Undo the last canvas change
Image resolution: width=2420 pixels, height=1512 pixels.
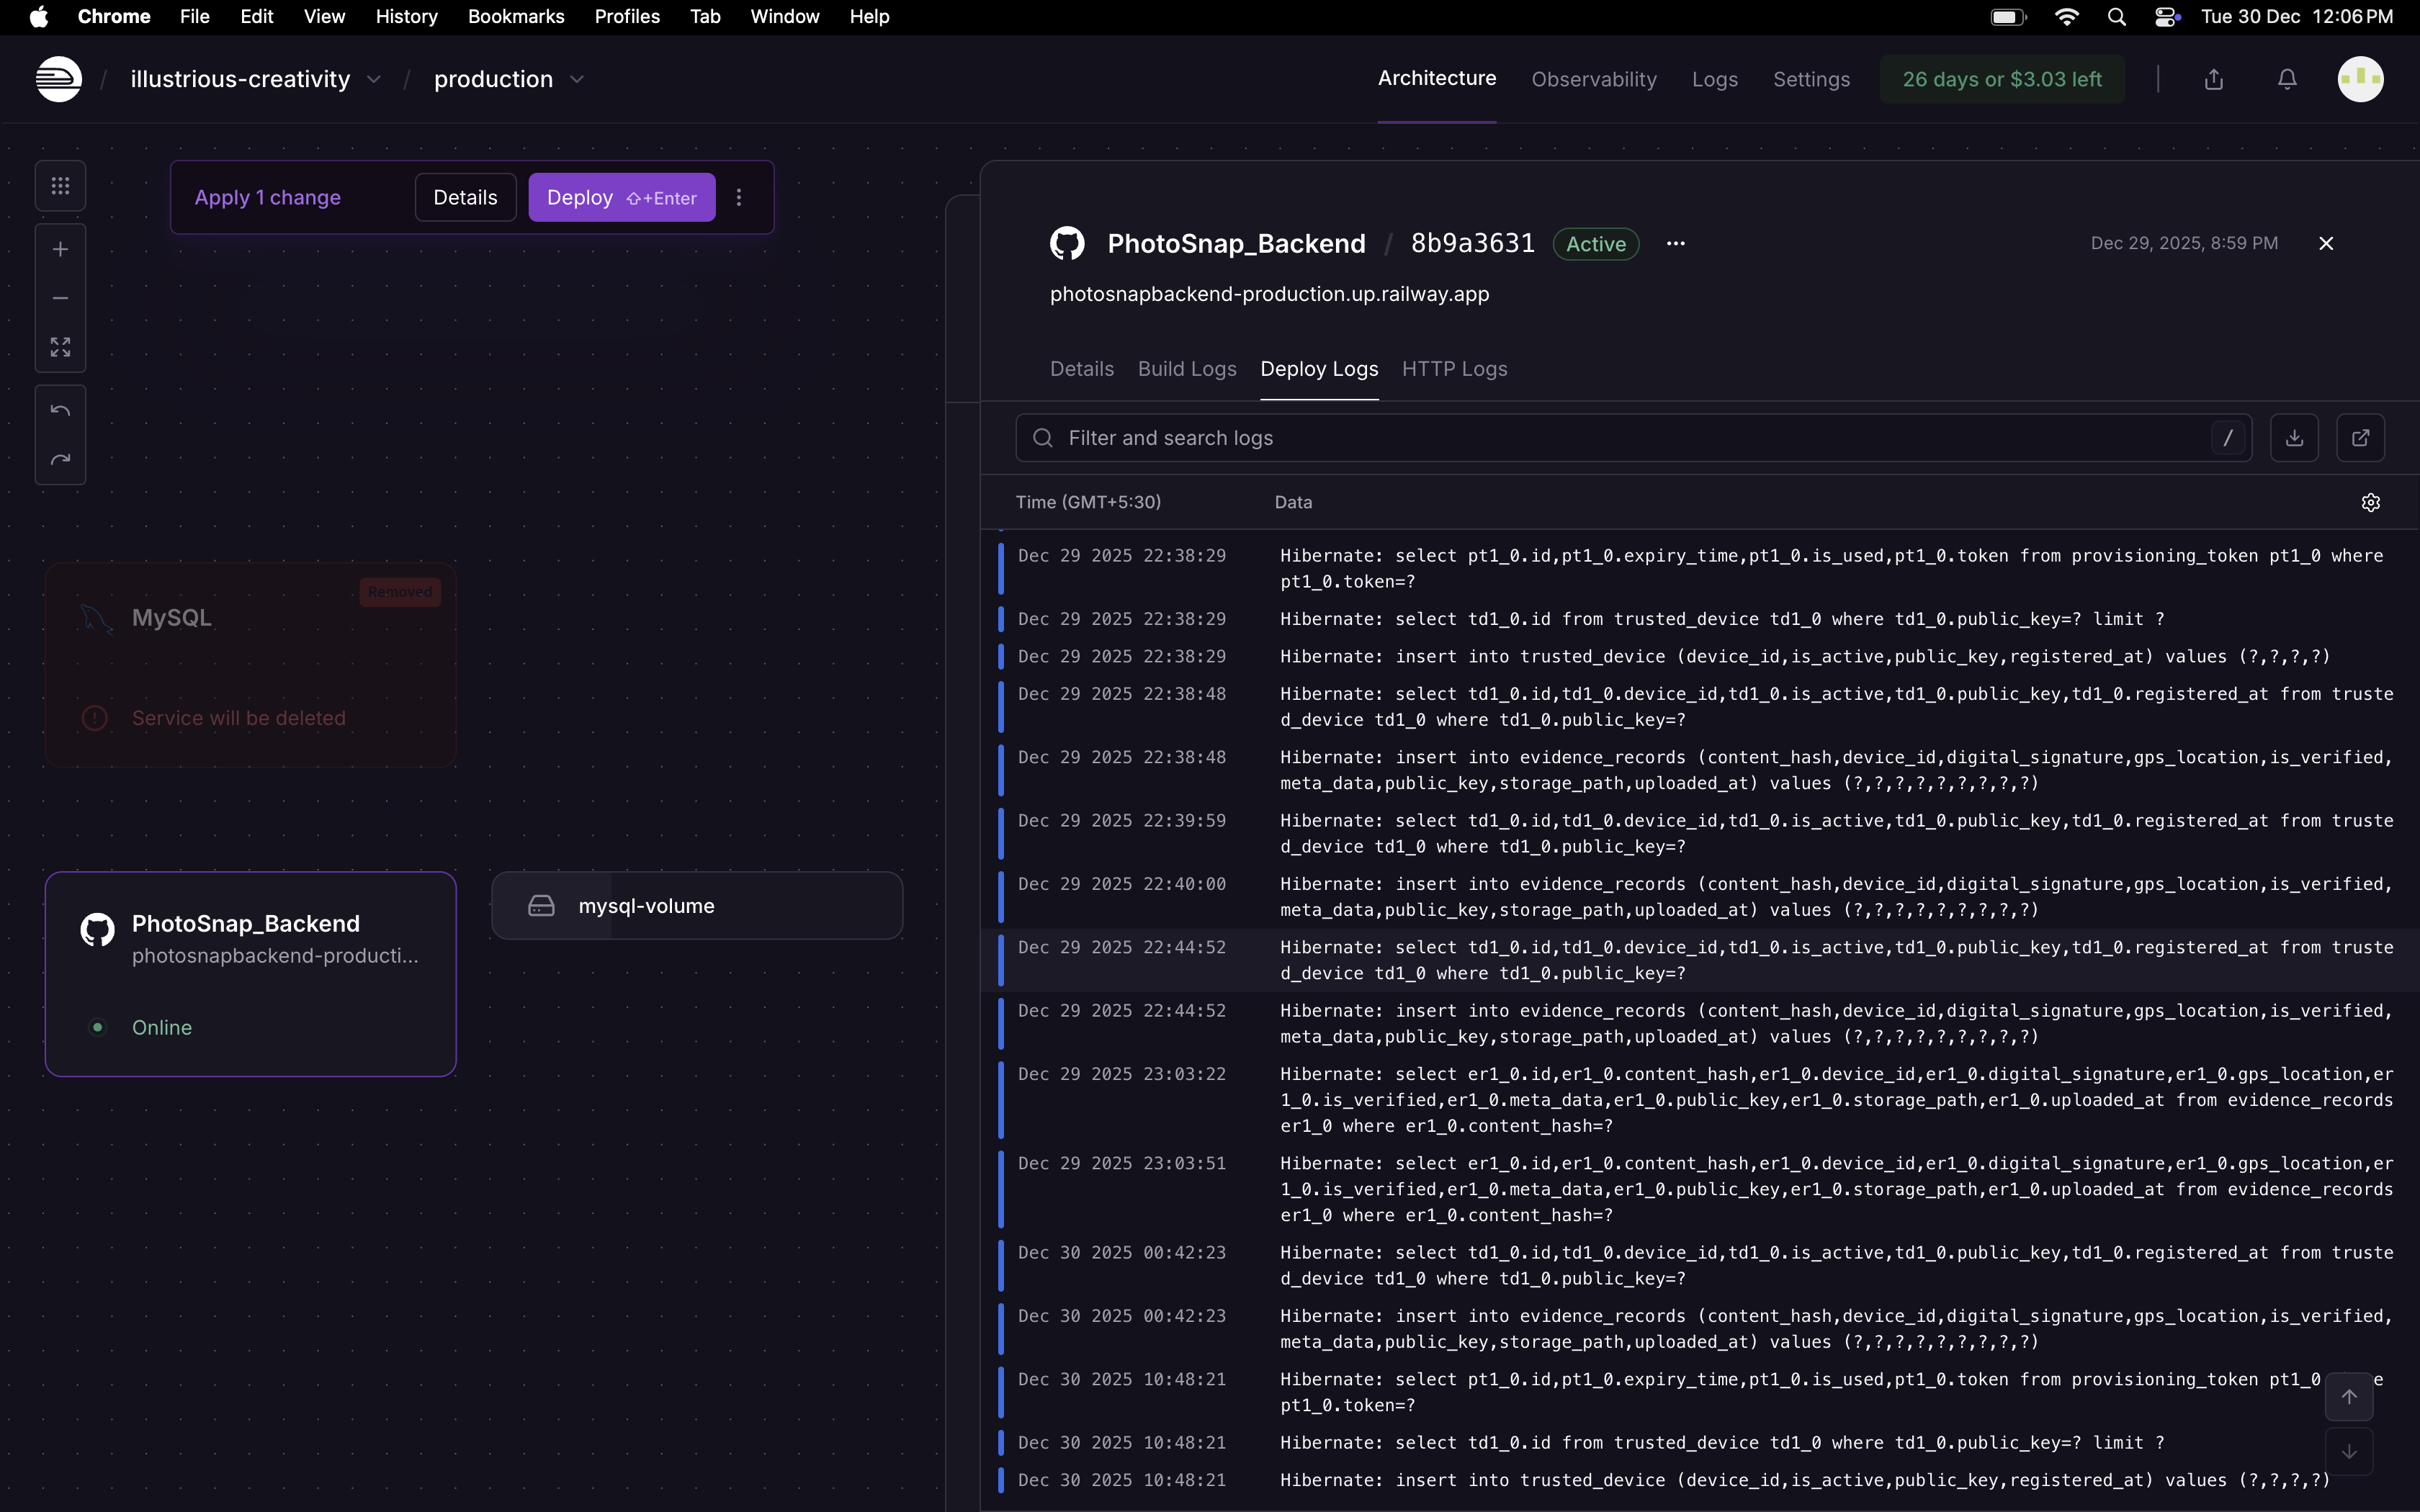click(60, 411)
